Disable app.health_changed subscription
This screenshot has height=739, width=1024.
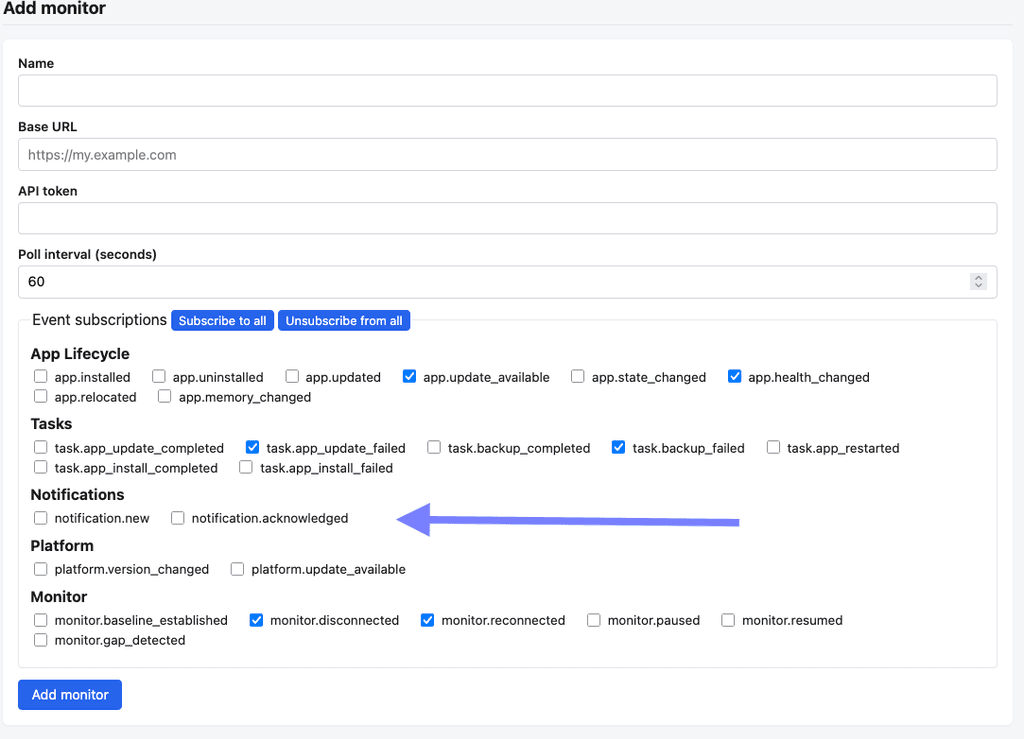click(735, 377)
